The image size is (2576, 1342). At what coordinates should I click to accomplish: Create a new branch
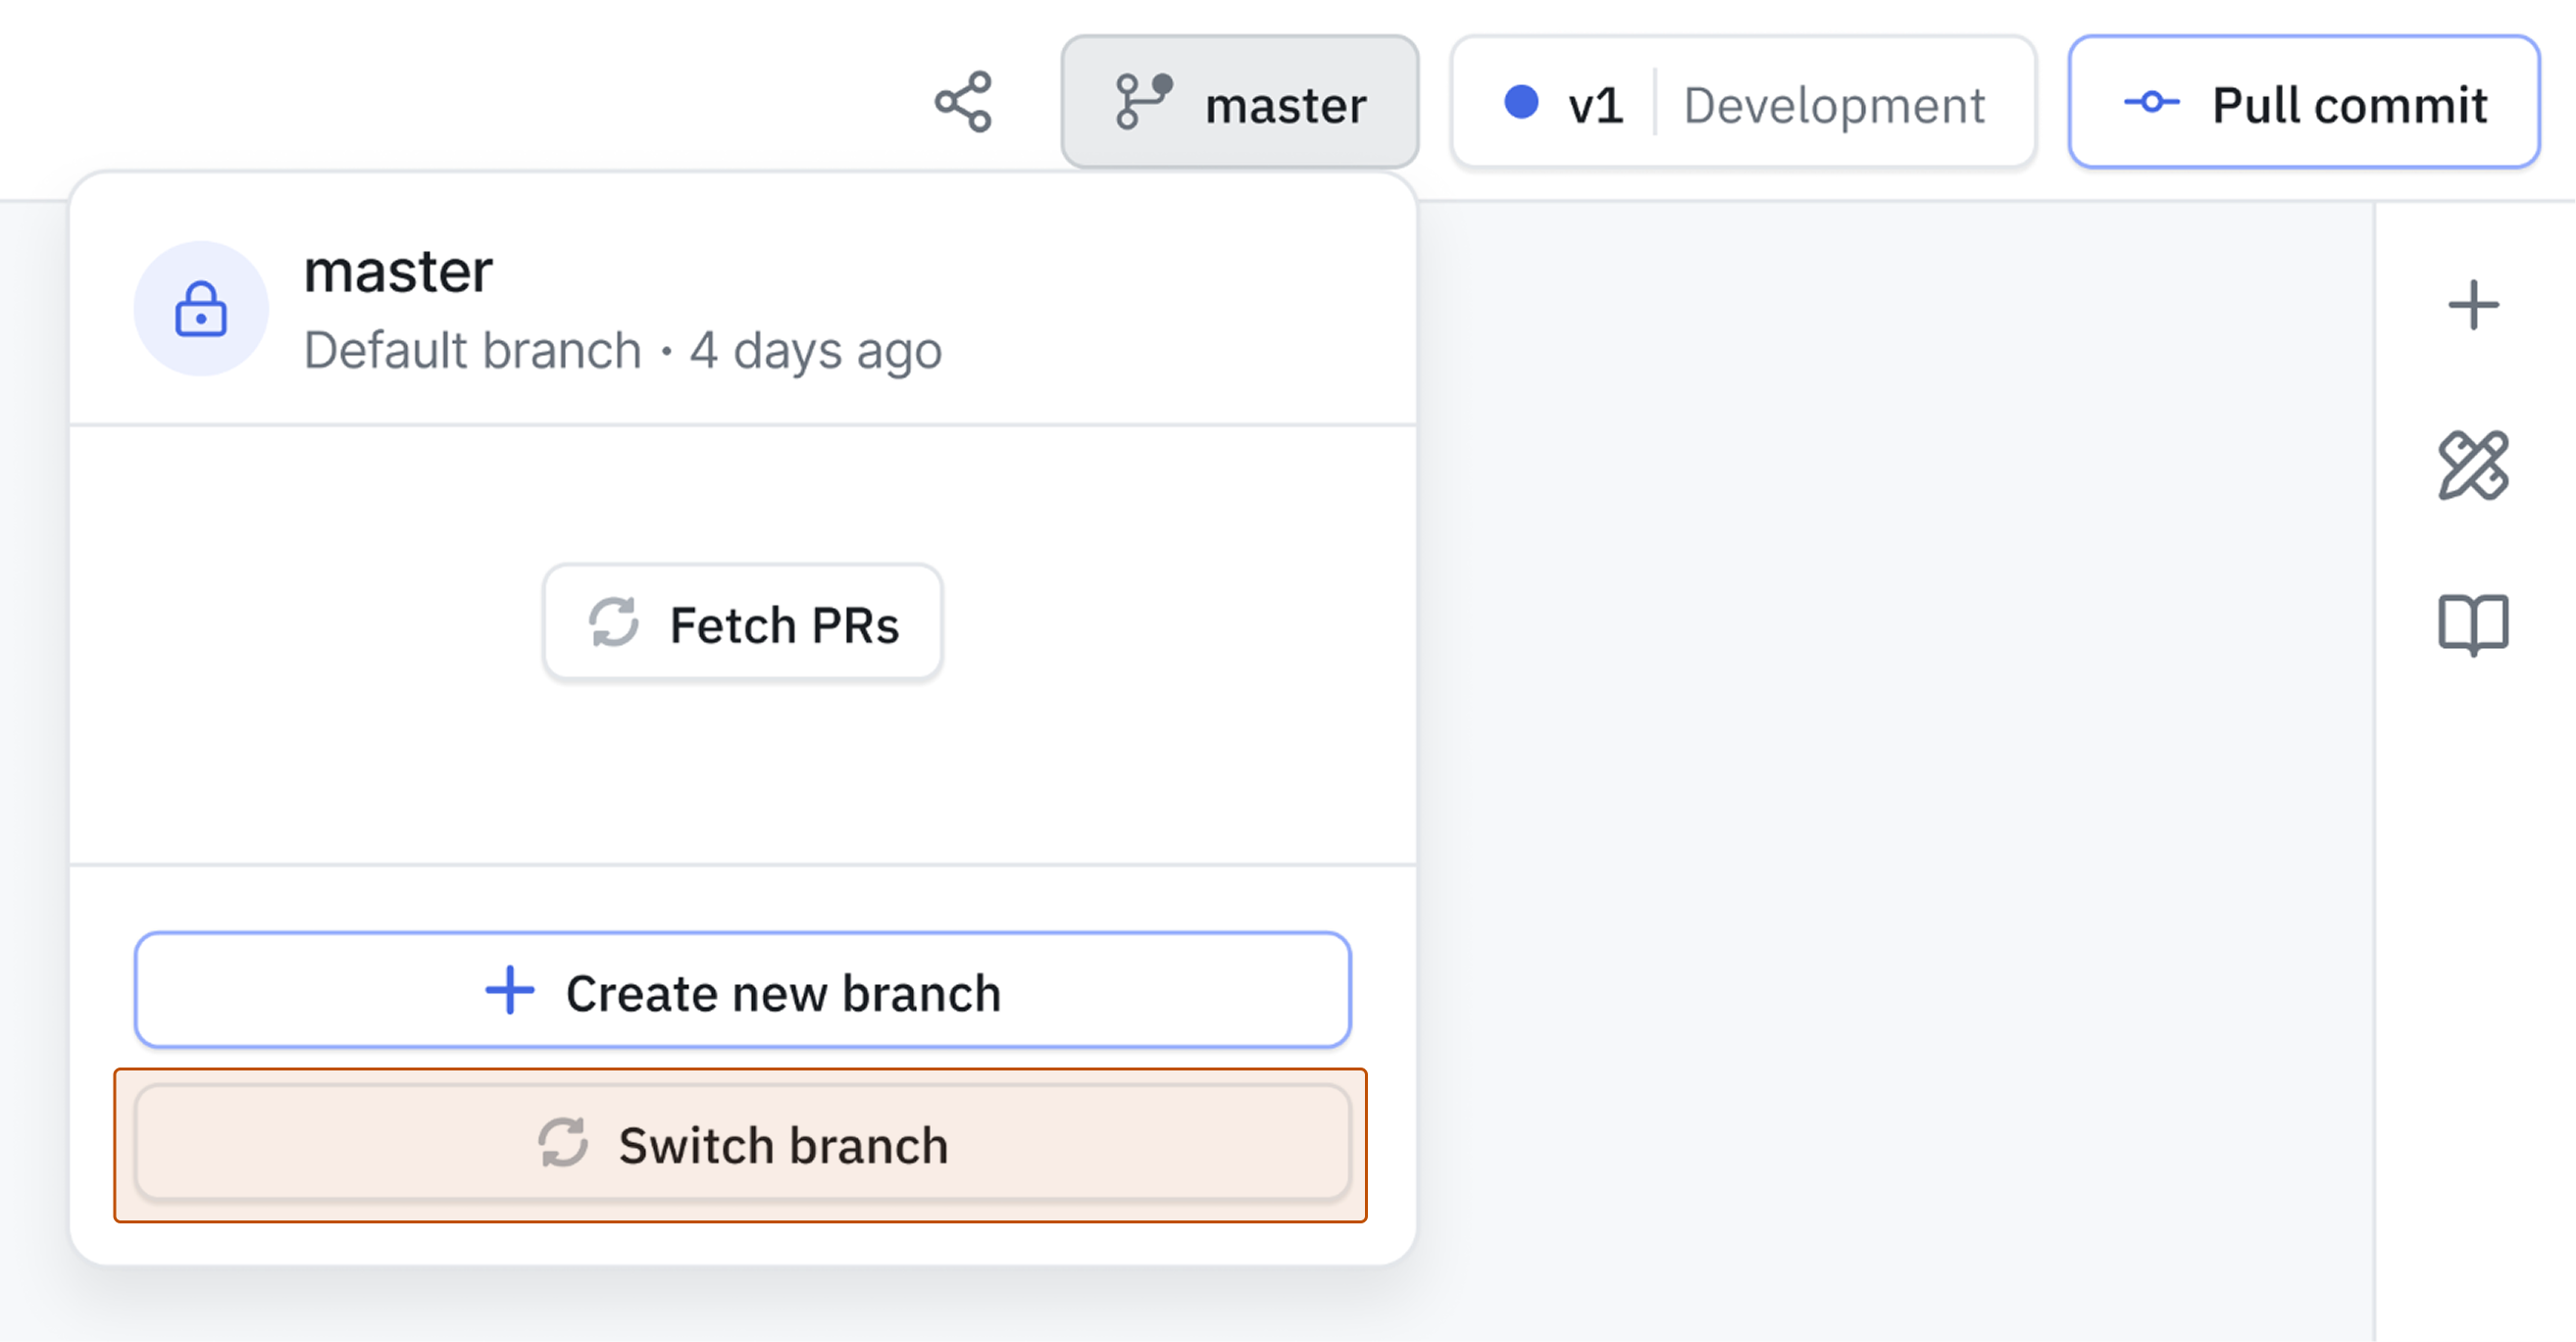tap(742, 991)
